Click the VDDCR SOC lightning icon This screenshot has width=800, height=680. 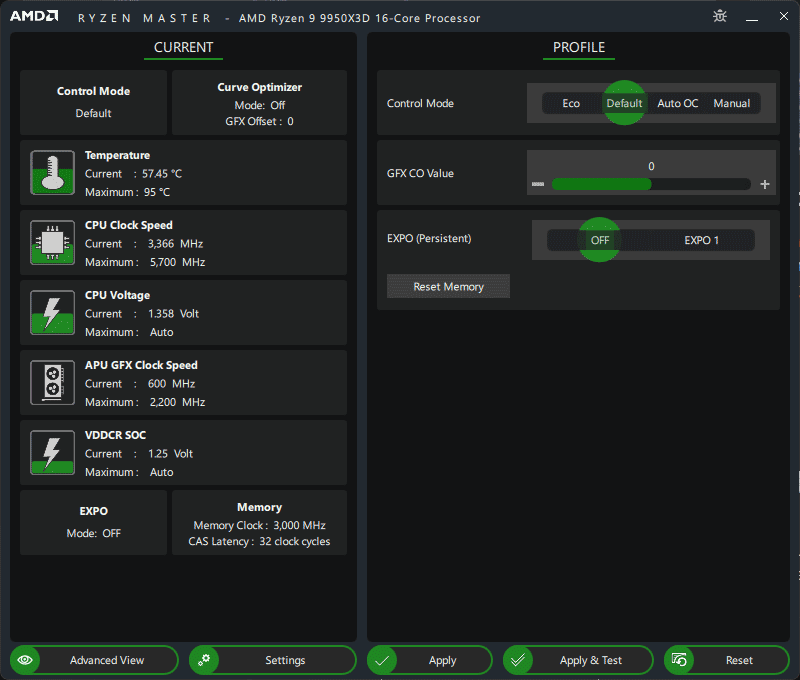[x=53, y=452]
